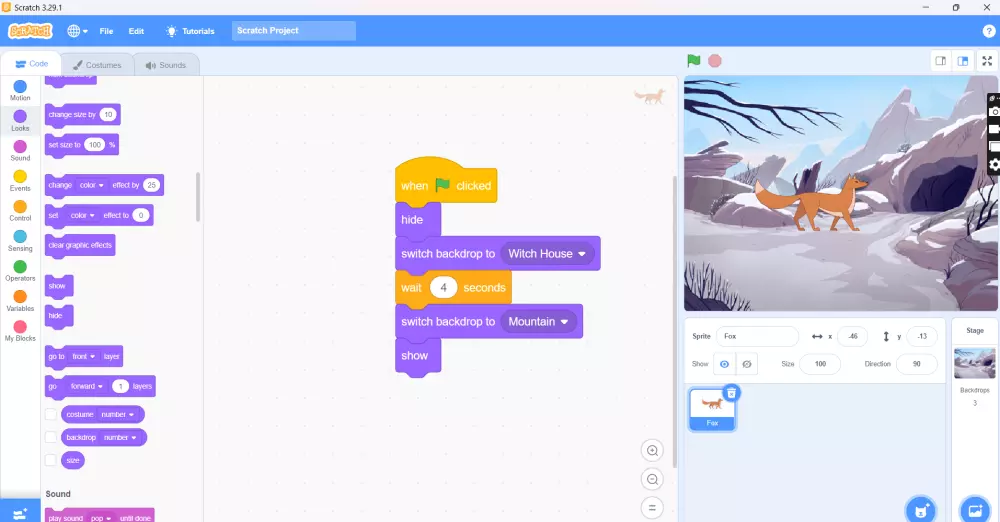
Task: Open the Witch House backdrop dropdown
Action: [x=547, y=253]
